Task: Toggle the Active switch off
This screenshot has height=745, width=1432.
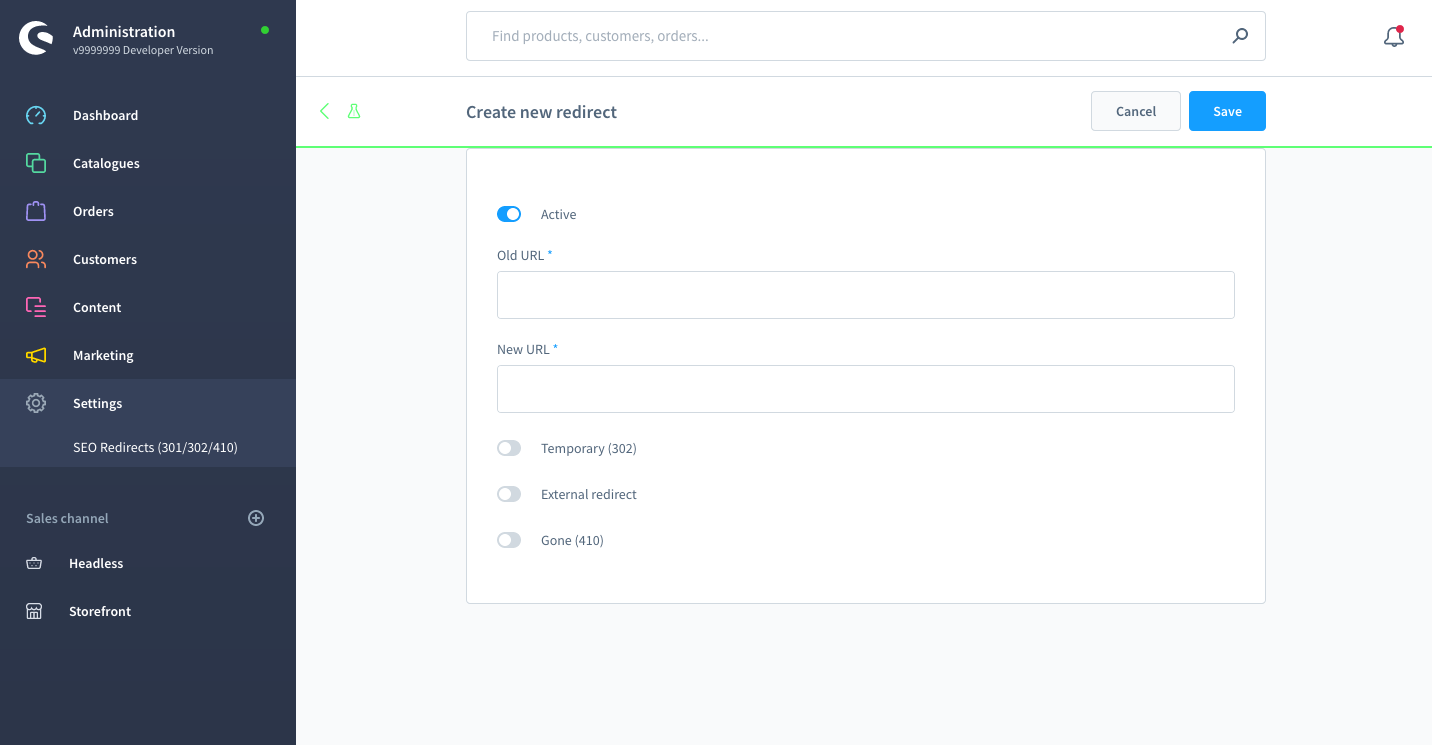Action: 509,214
